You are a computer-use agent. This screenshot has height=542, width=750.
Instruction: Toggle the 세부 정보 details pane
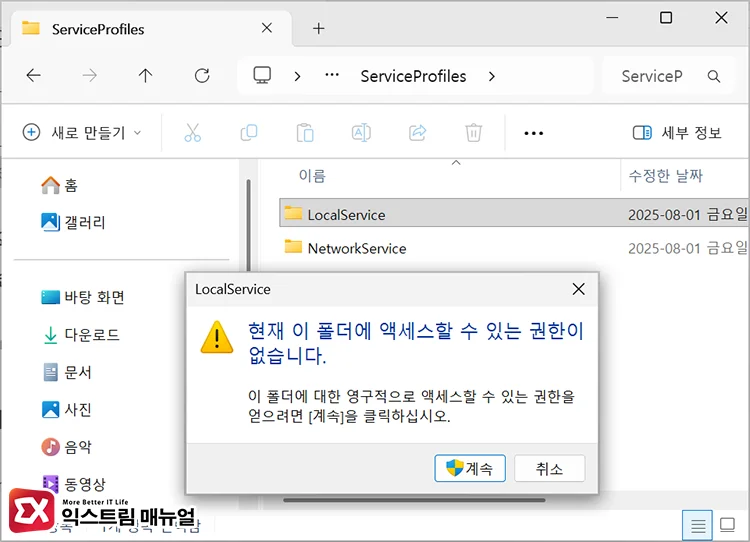coord(677,133)
